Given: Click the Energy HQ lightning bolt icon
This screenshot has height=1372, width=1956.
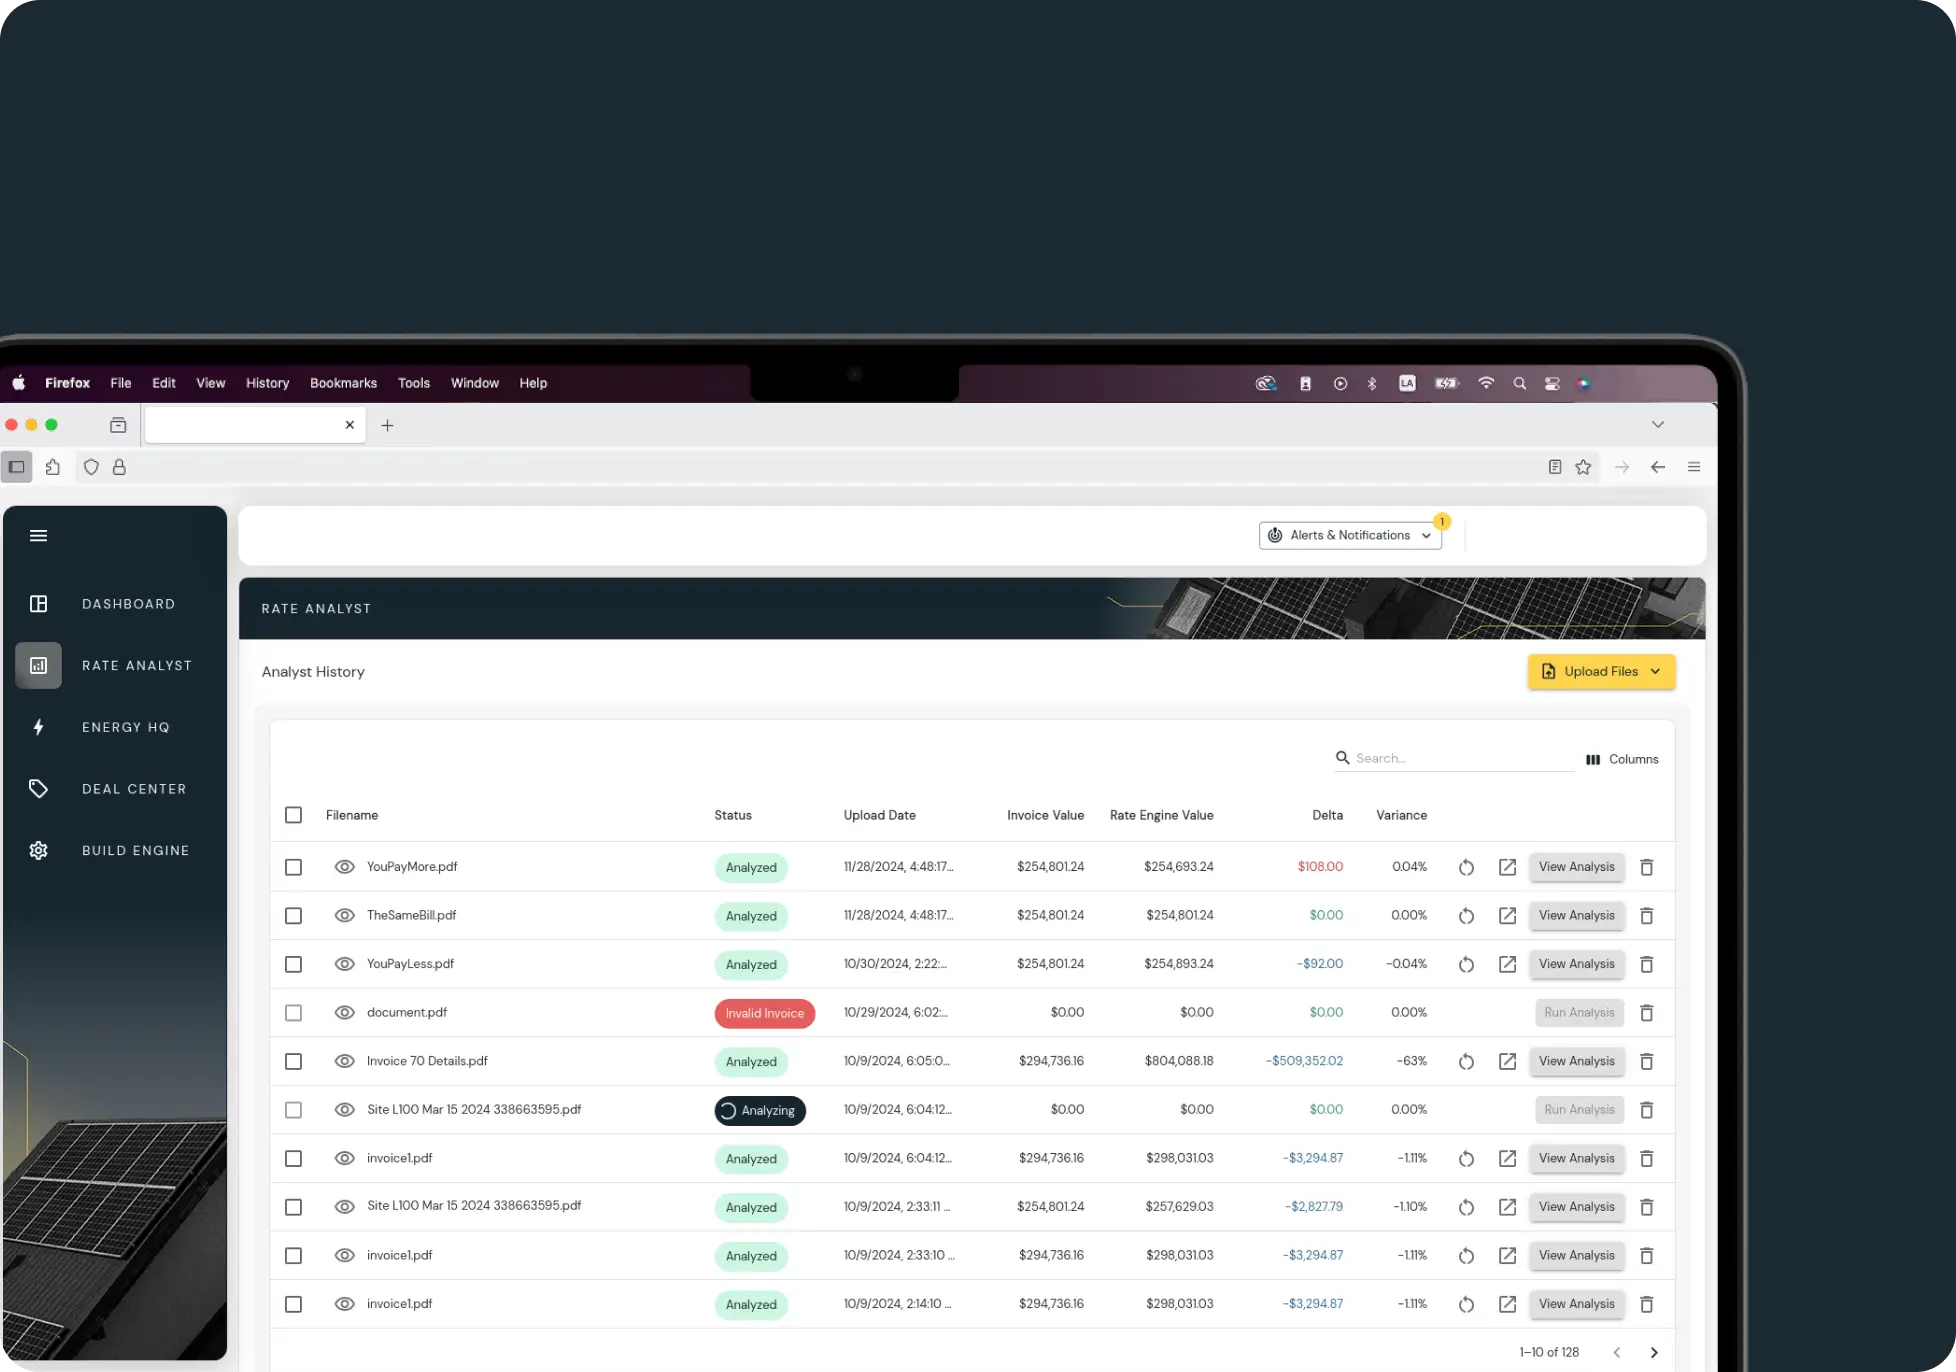Looking at the screenshot, I should [x=38, y=727].
